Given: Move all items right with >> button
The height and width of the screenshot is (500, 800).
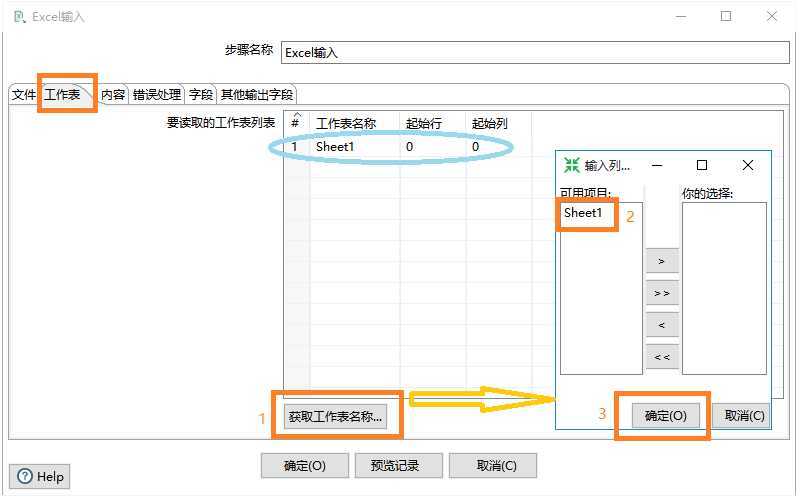Looking at the screenshot, I should click(x=662, y=293).
